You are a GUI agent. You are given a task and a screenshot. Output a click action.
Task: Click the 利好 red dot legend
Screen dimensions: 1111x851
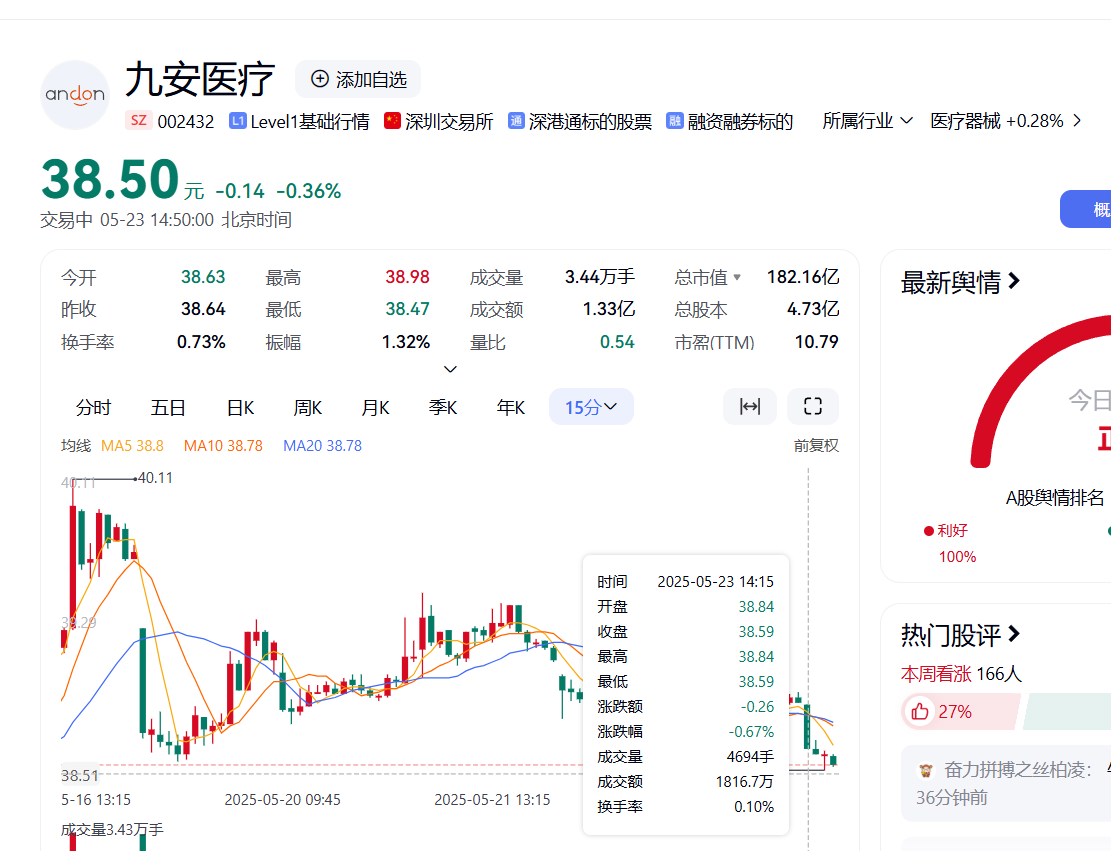pos(928,531)
